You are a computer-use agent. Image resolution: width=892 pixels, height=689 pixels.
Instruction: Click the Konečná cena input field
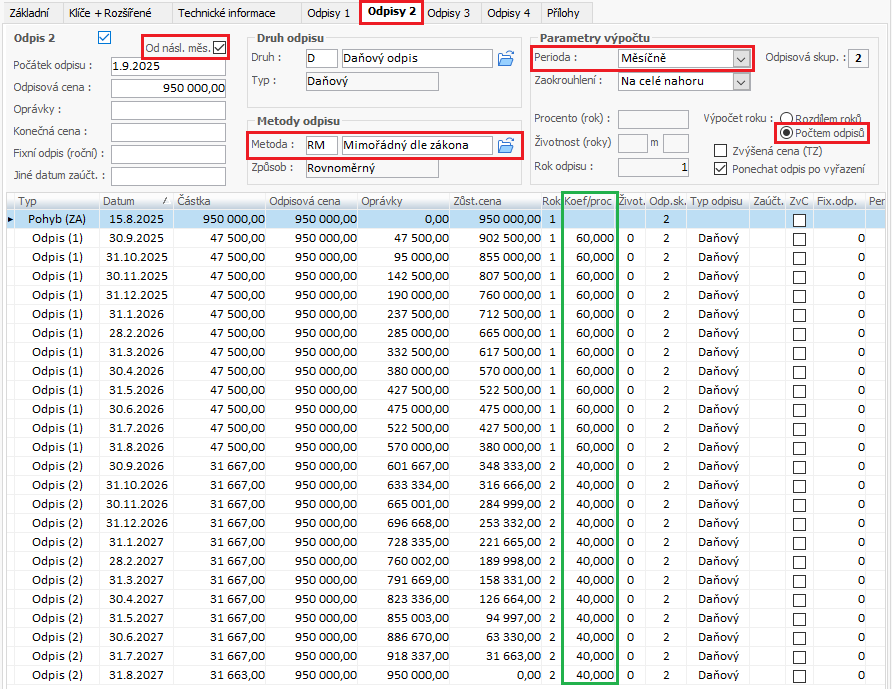pos(168,132)
